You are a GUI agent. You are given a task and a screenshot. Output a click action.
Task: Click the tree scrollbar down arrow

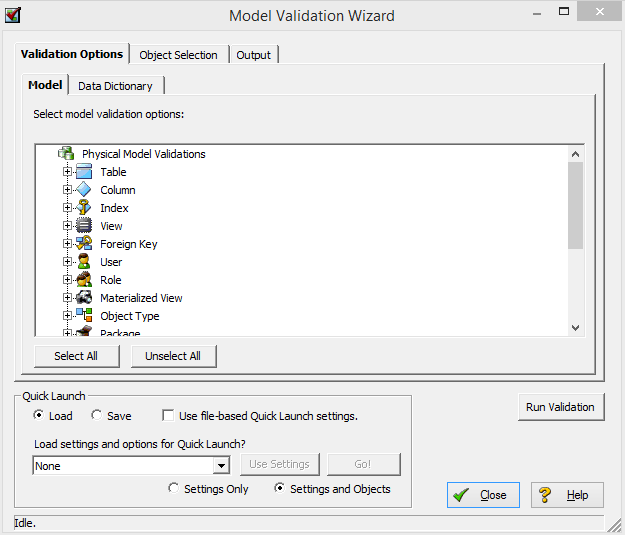click(575, 328)
